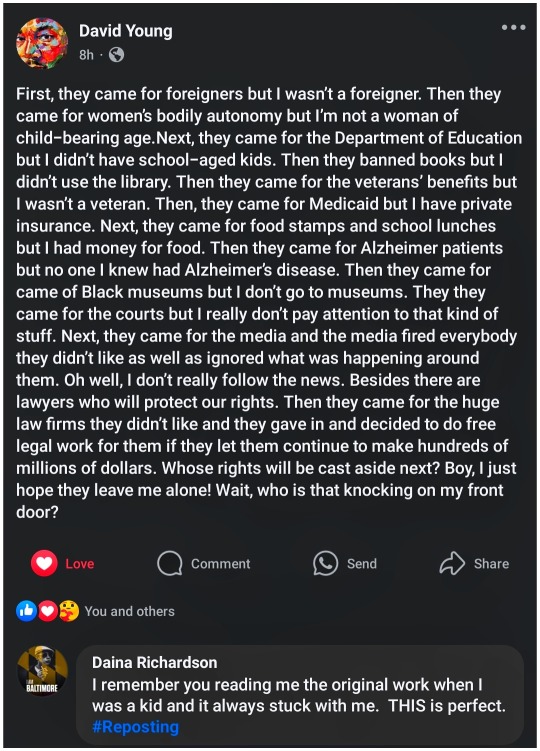The image size is (540, 751).
Task: Click the red heart reaction summary icon
Action: [x=47, y=611]
